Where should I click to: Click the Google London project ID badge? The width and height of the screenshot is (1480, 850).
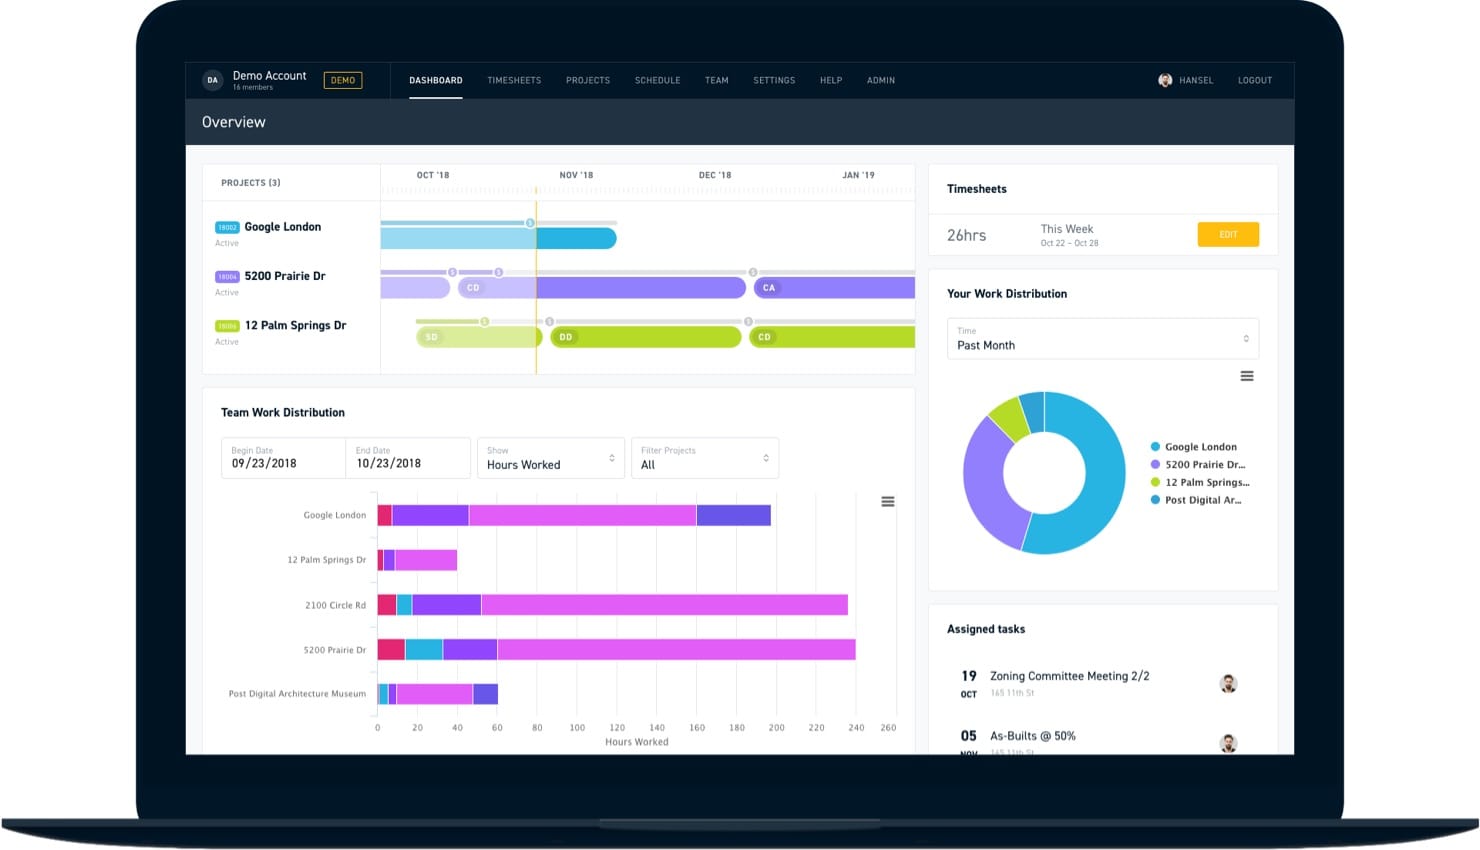[227, 227]
